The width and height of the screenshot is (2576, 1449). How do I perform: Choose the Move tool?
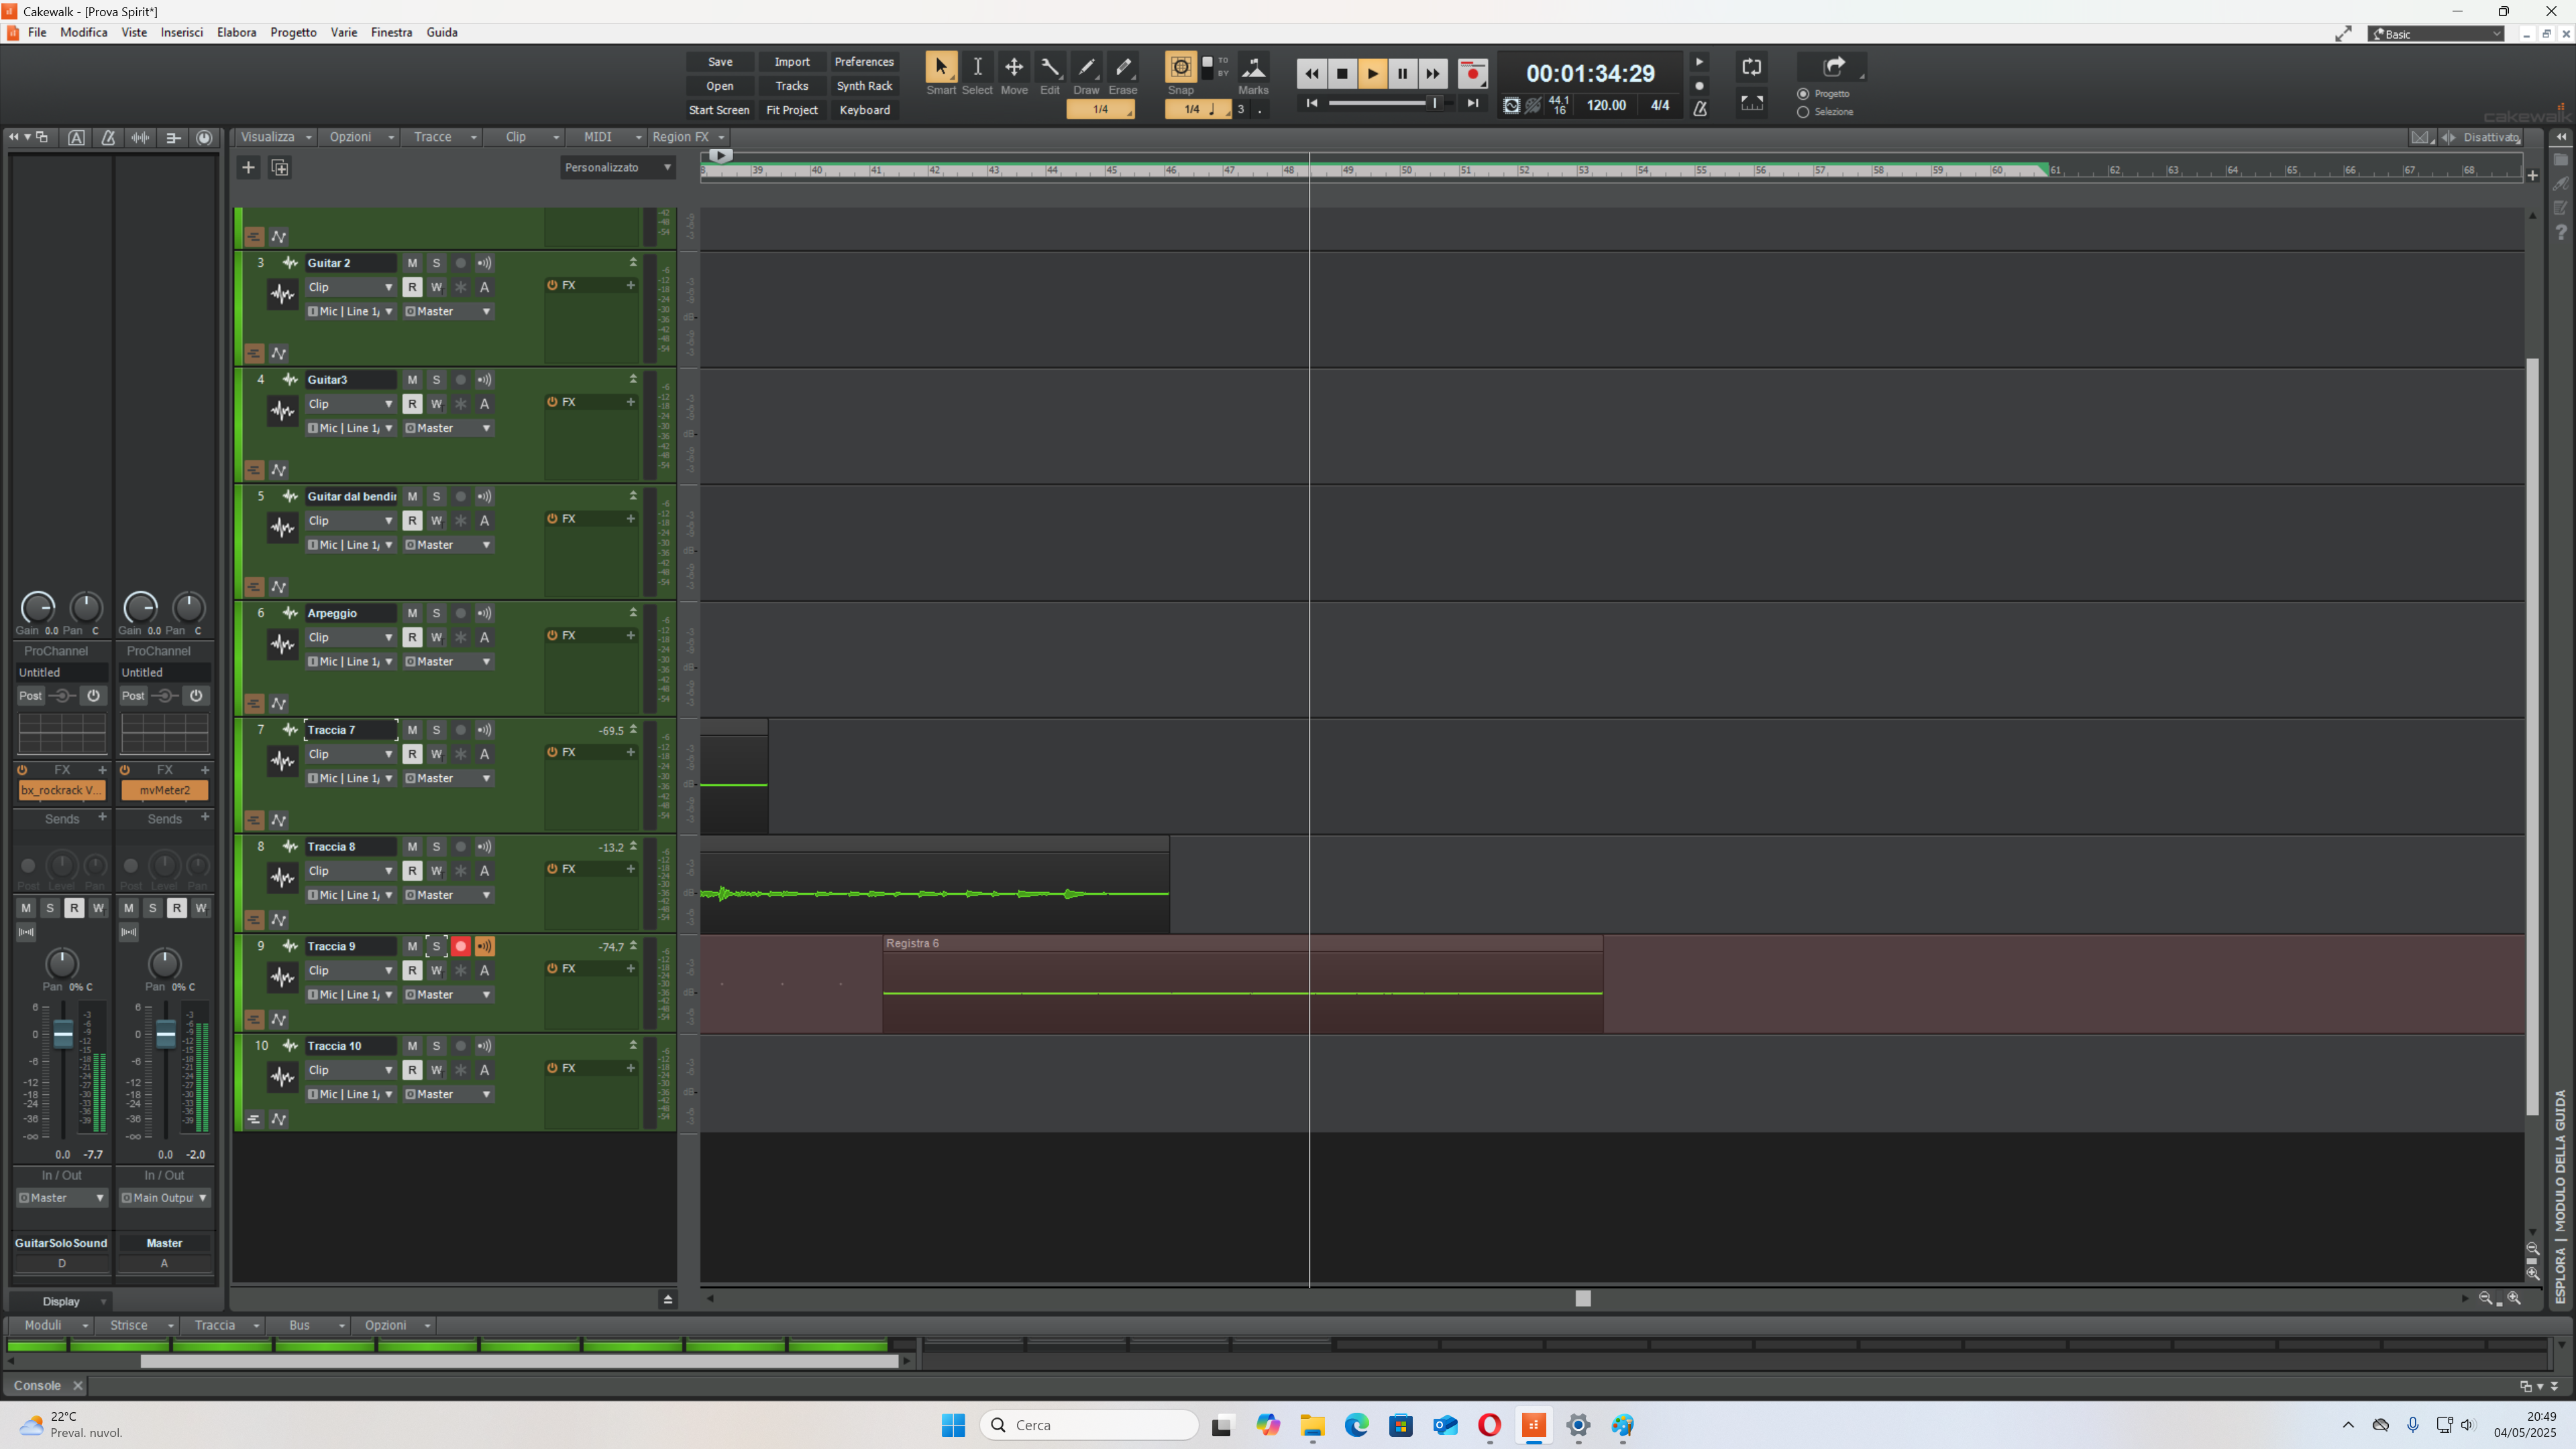pos(1013,67)
